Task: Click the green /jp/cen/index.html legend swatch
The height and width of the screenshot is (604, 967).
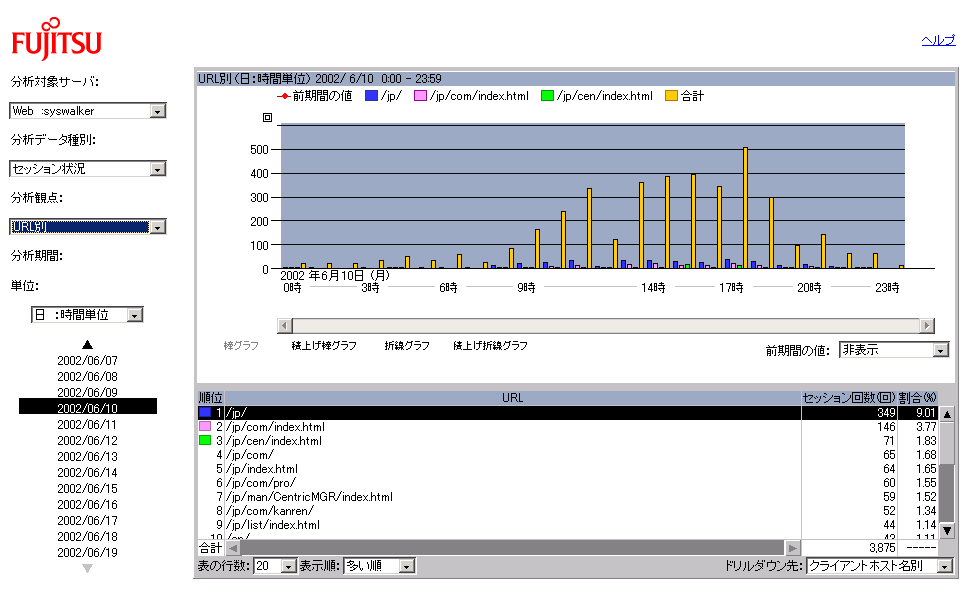Action: (547, 96)
